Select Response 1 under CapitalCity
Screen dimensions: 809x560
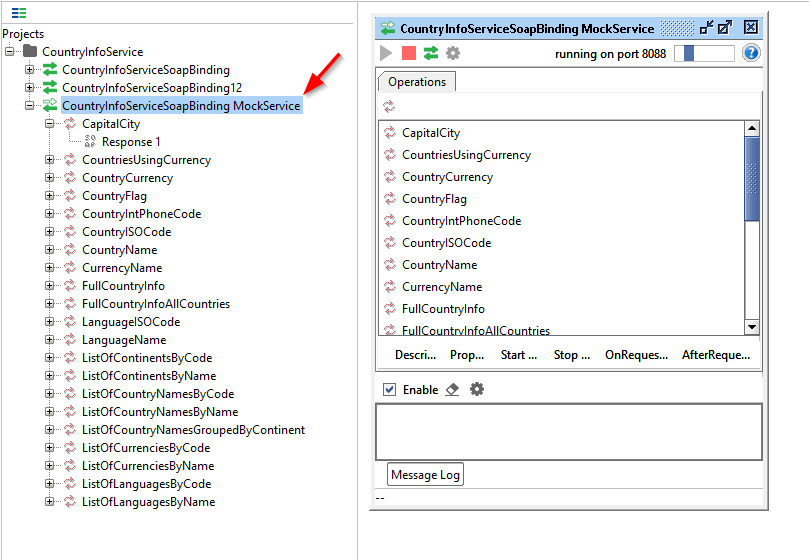tap(131, 142)
